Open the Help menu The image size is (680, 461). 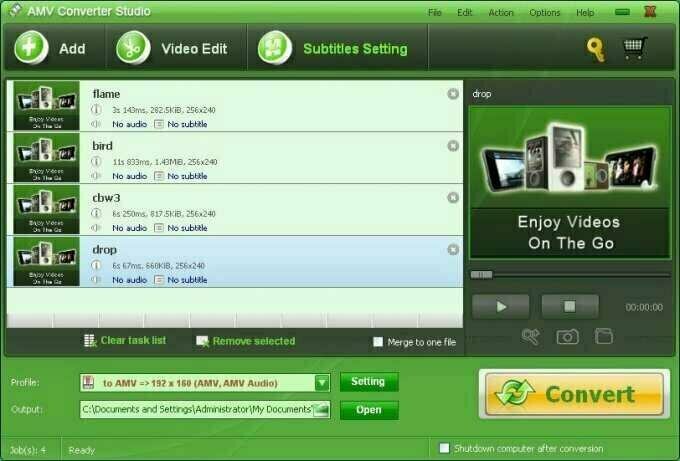[x=585, y=13]
